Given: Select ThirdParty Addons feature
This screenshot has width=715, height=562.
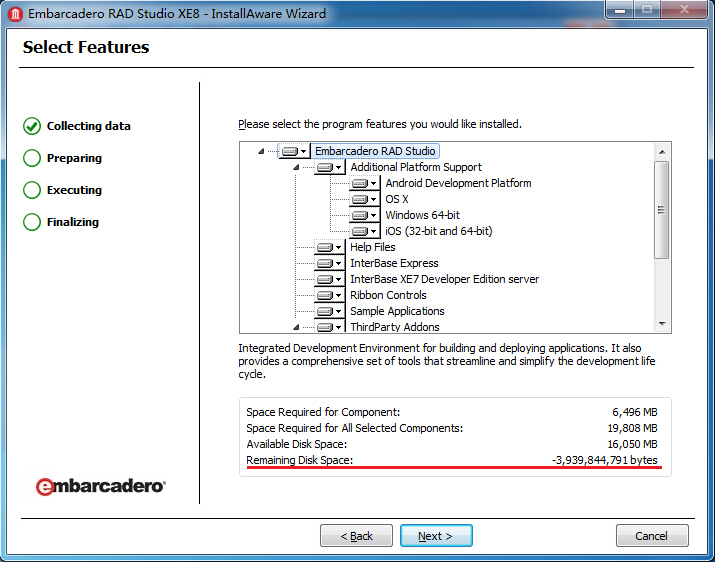Looking at the screenshot, I should (394, 327).
